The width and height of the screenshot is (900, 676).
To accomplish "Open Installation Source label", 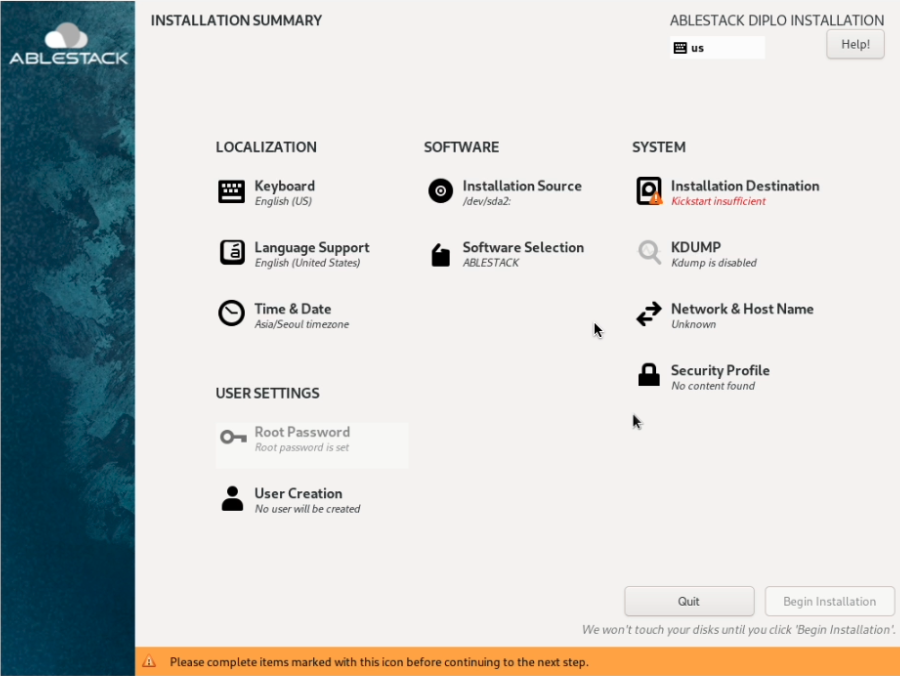I will [522, 186].
